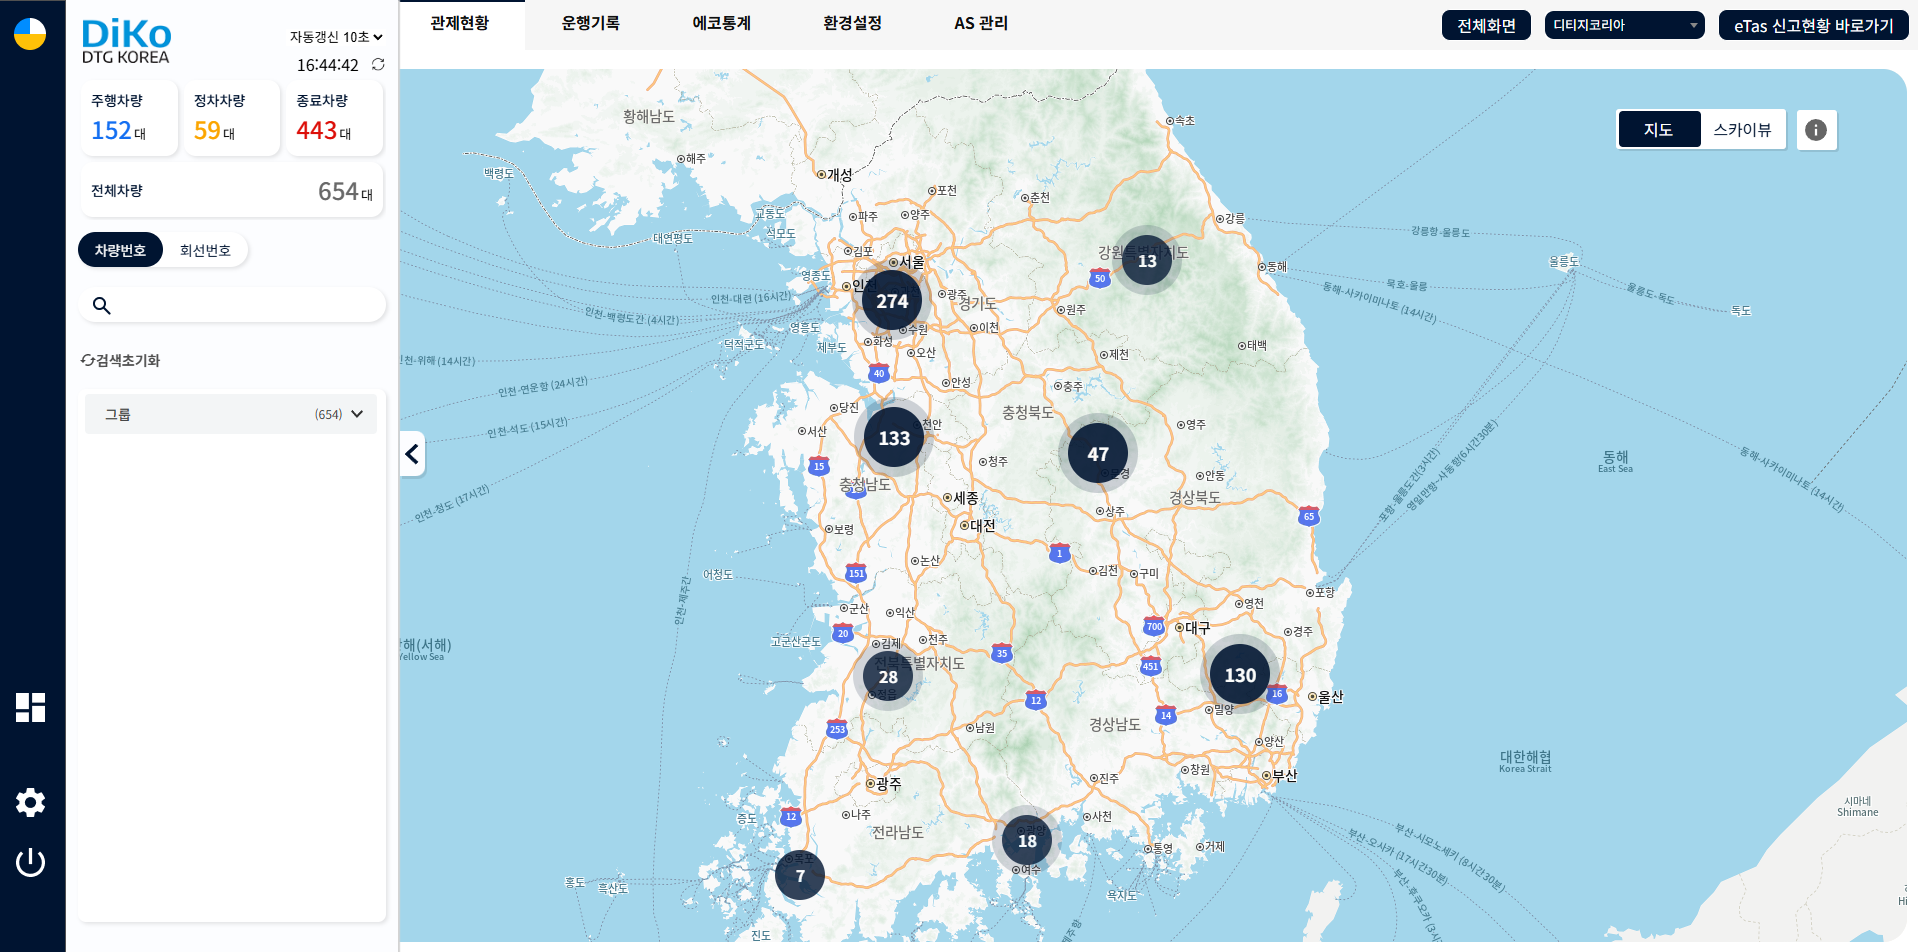Collapse the left panel with arrow handle
This screenshot has width=1918, height=952.
click(412, 454)
